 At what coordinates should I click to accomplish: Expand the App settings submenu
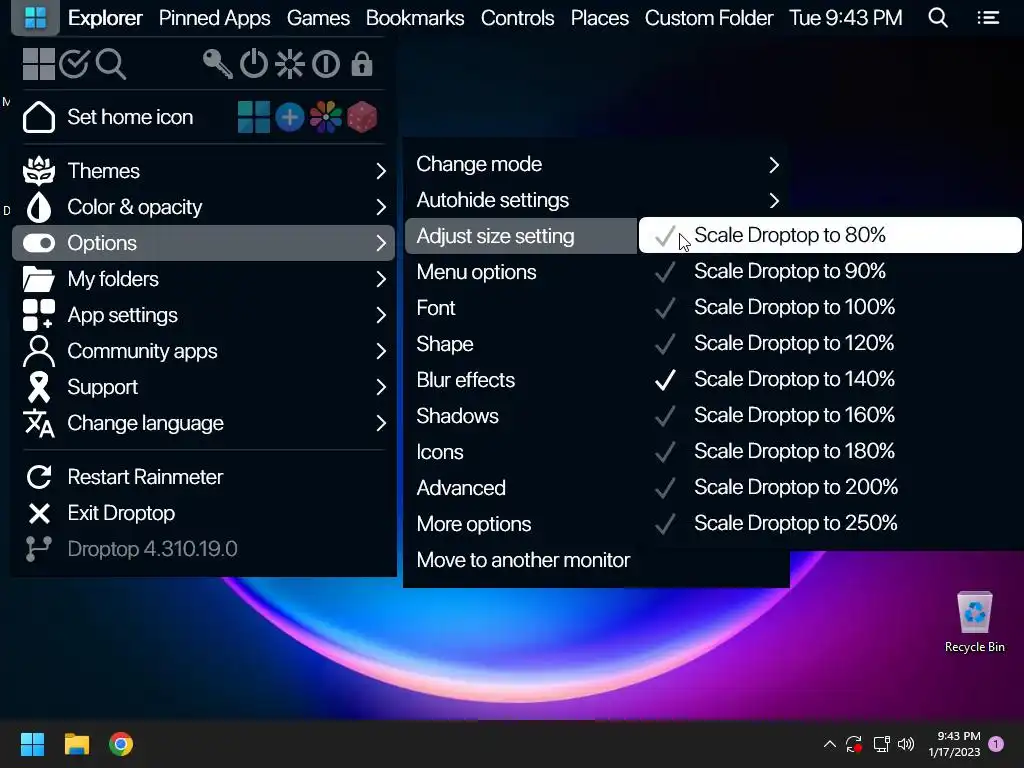point(203,315)
